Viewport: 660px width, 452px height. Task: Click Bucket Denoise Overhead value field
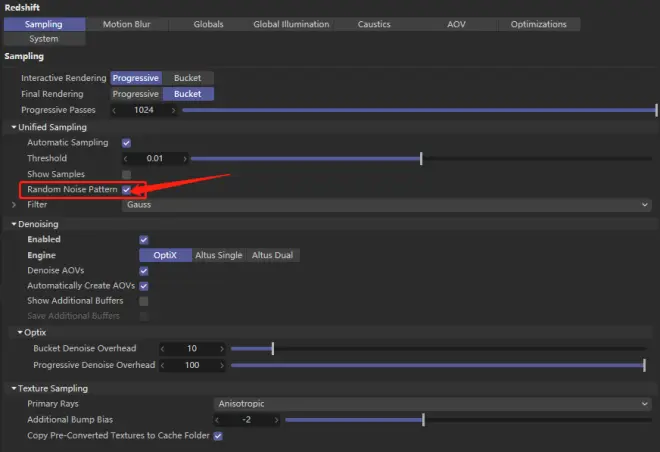coord(192,348)
